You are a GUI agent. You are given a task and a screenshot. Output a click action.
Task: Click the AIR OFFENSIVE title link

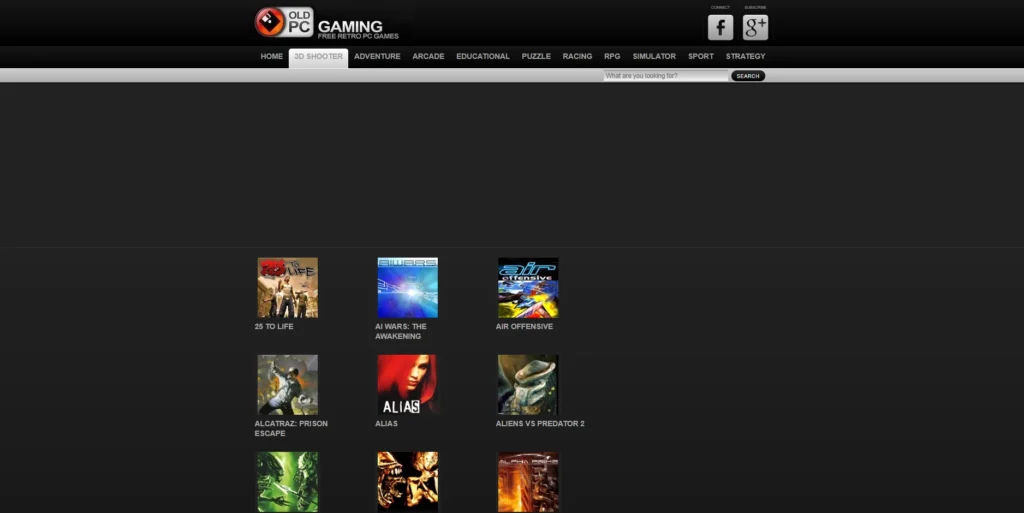(x=524, y=326)
